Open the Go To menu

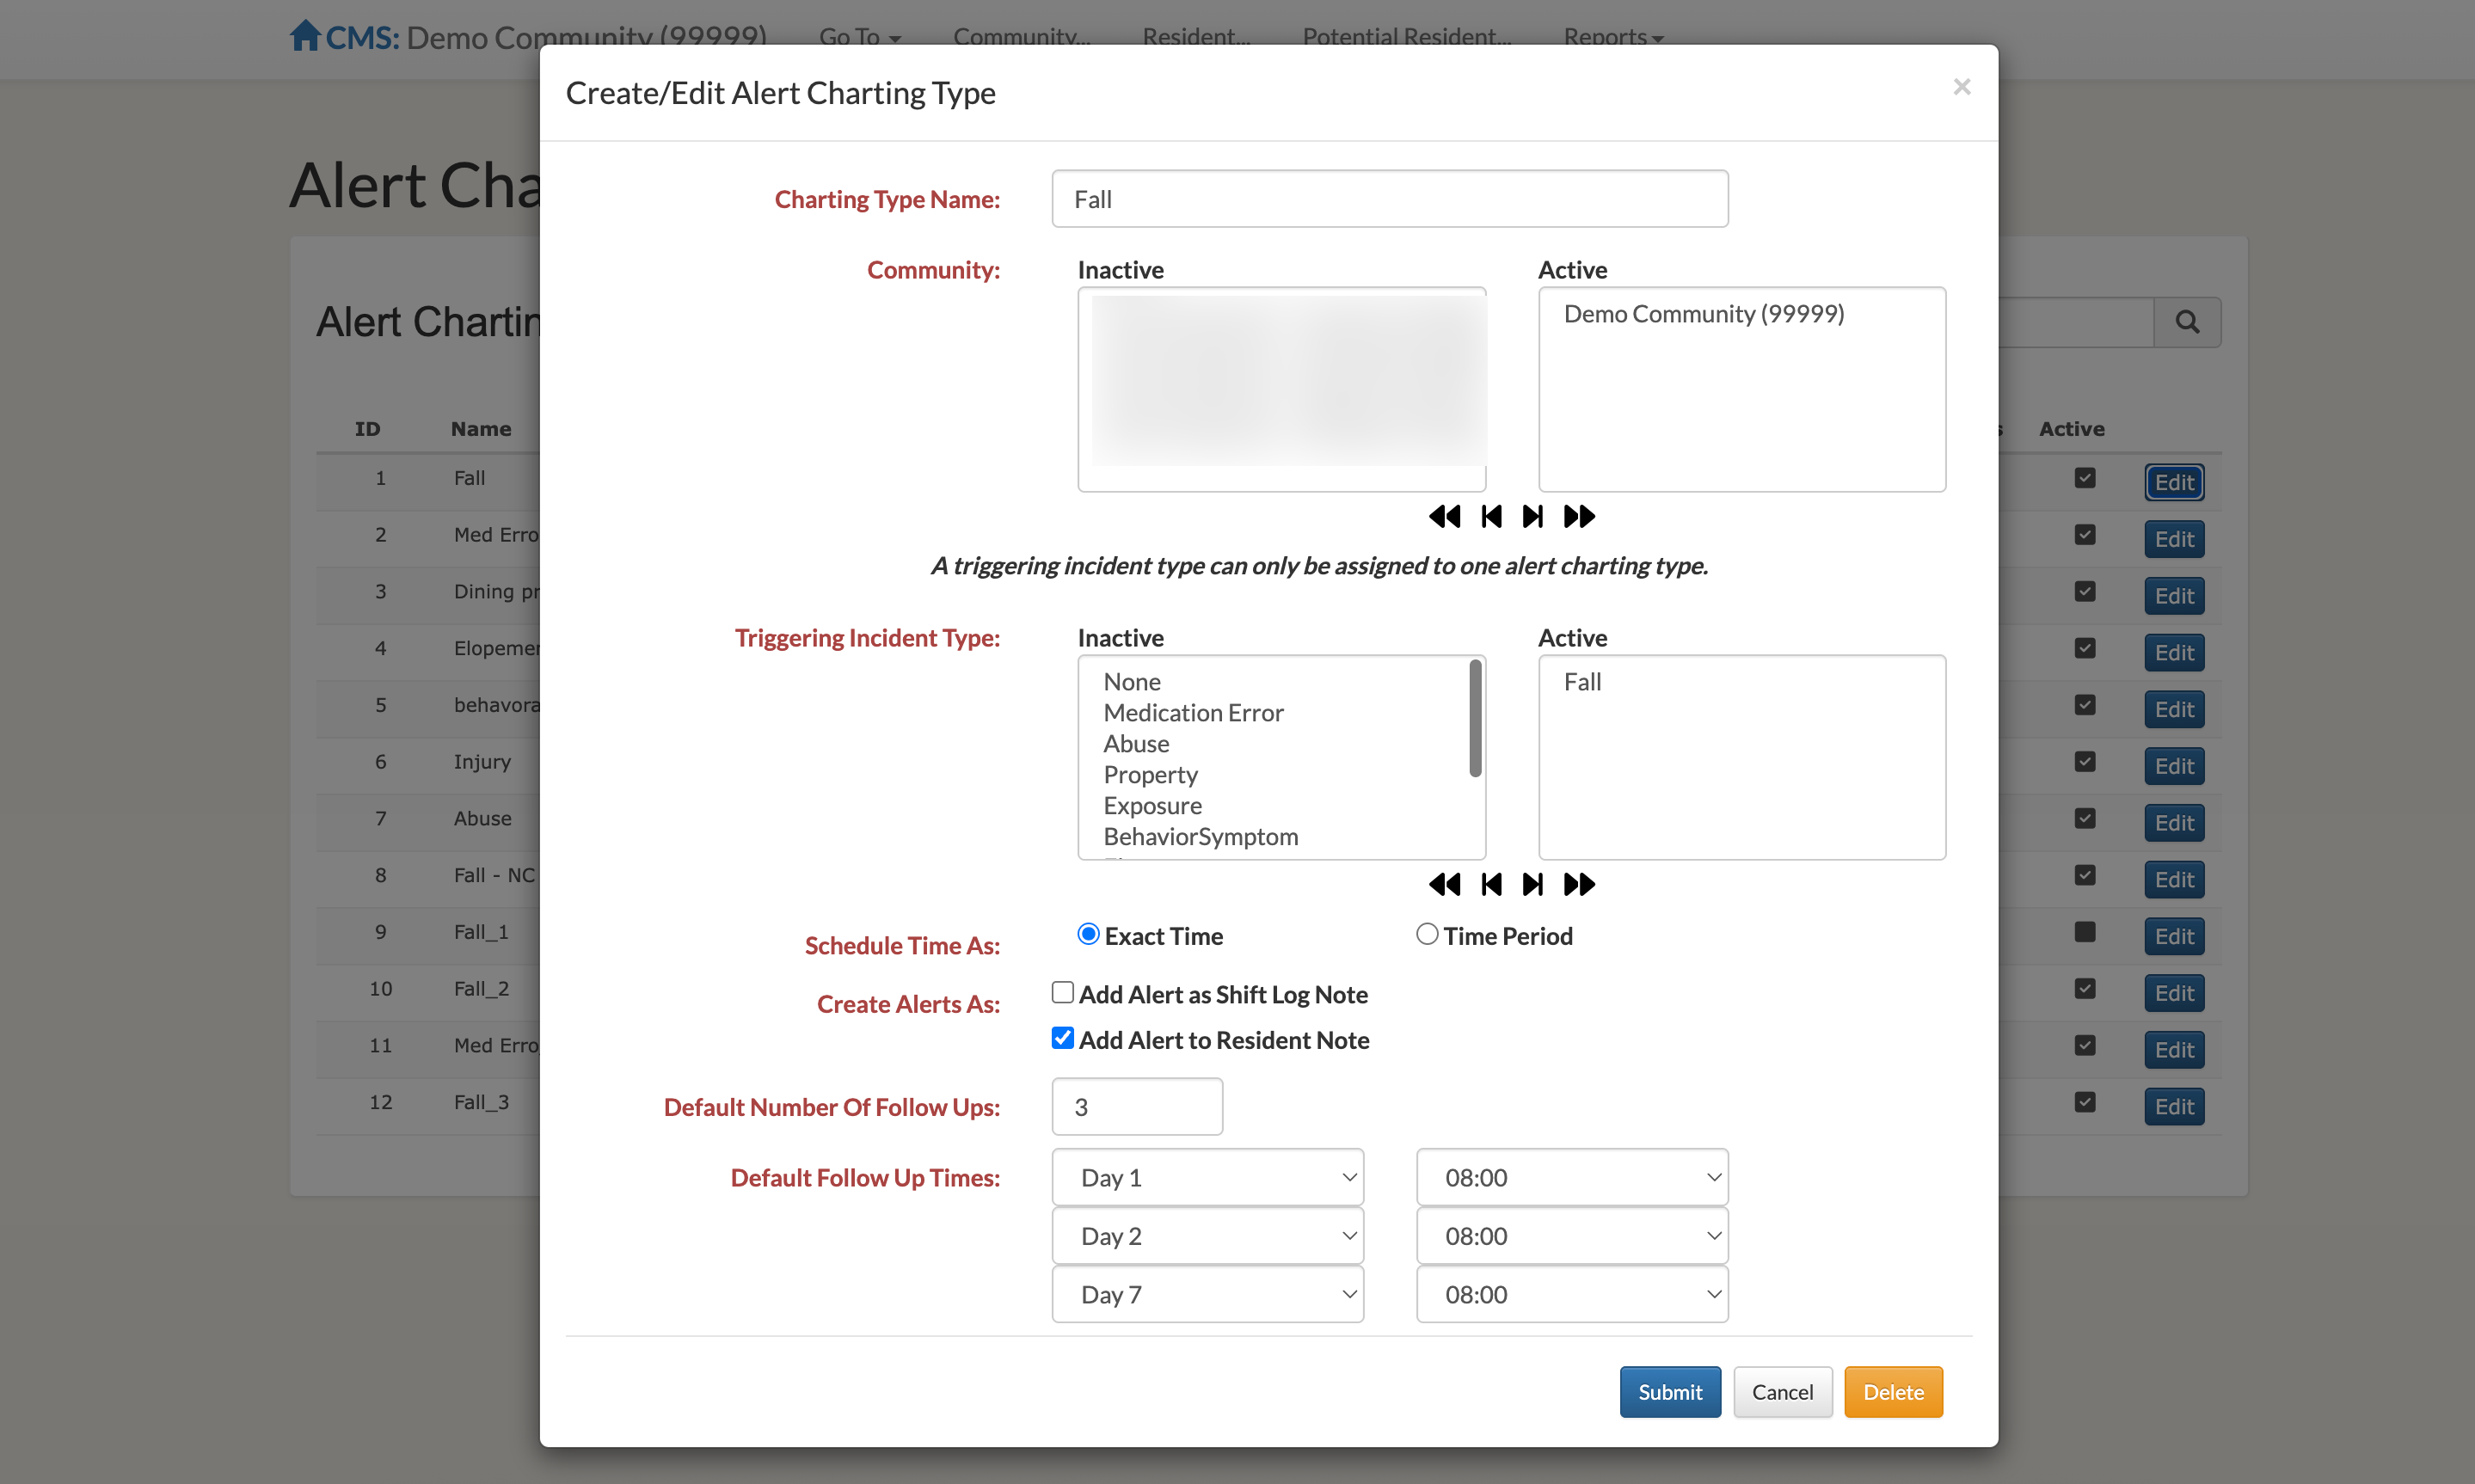point(859,37)
